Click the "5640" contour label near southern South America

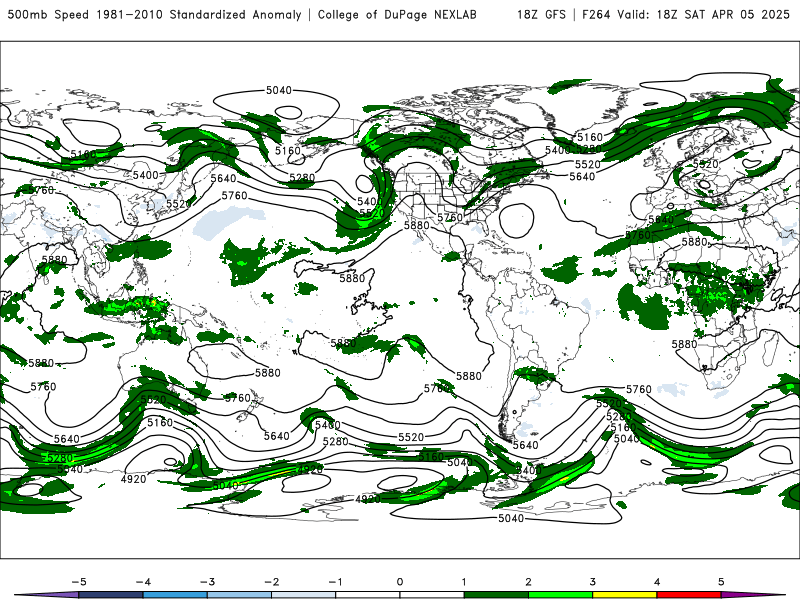pyautogui.click(x=526, y=445)
